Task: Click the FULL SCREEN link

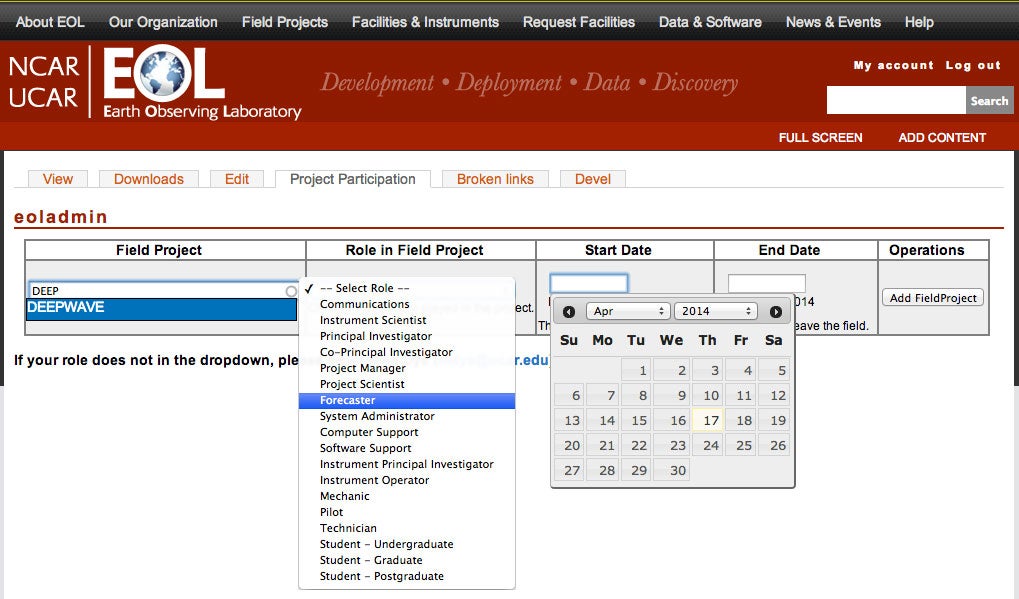Action: click(820, 138)
